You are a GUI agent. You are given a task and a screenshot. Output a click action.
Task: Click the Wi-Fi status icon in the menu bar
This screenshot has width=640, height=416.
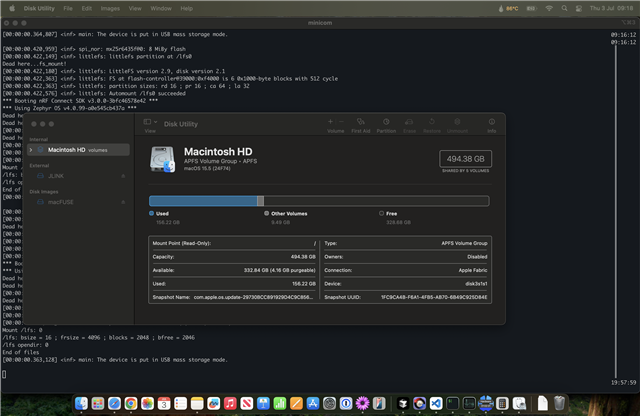pos(549,8)
